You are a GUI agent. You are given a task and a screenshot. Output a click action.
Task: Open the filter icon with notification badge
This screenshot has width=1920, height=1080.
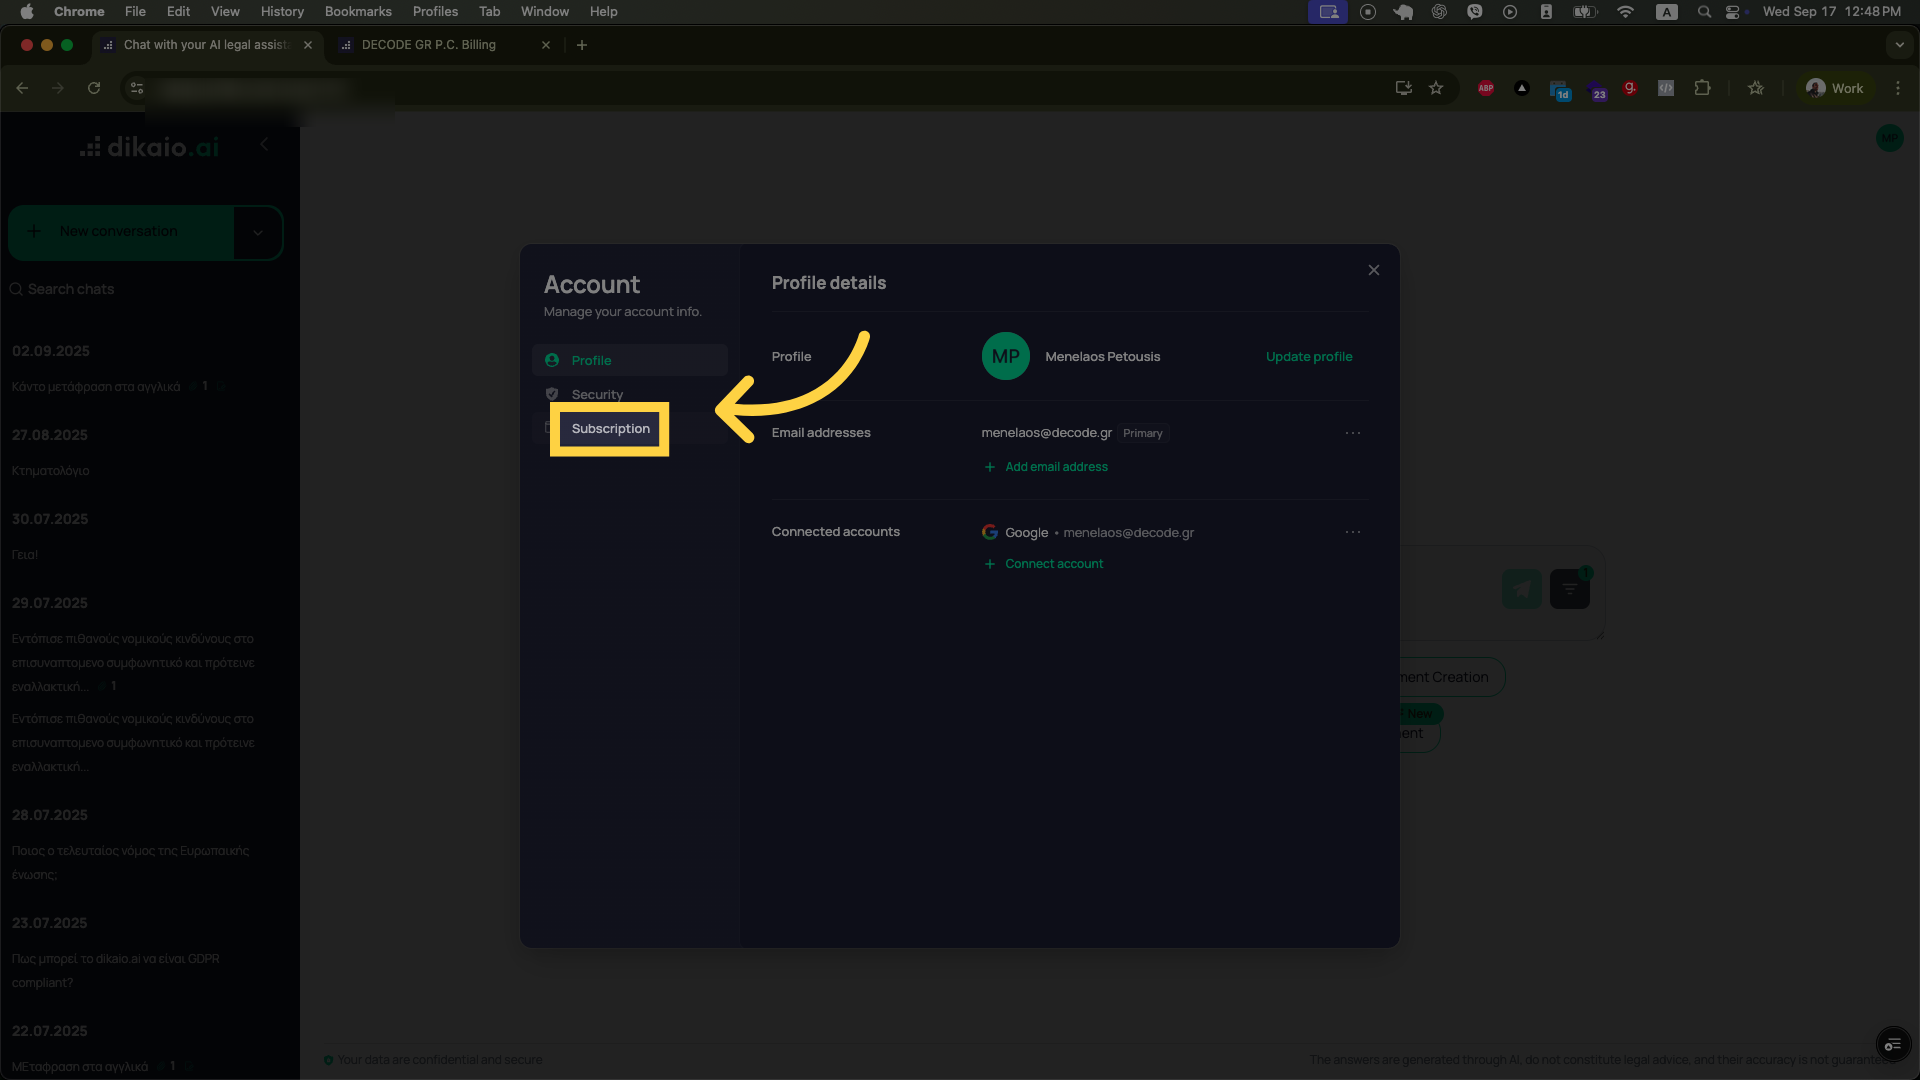(1570, 589)
